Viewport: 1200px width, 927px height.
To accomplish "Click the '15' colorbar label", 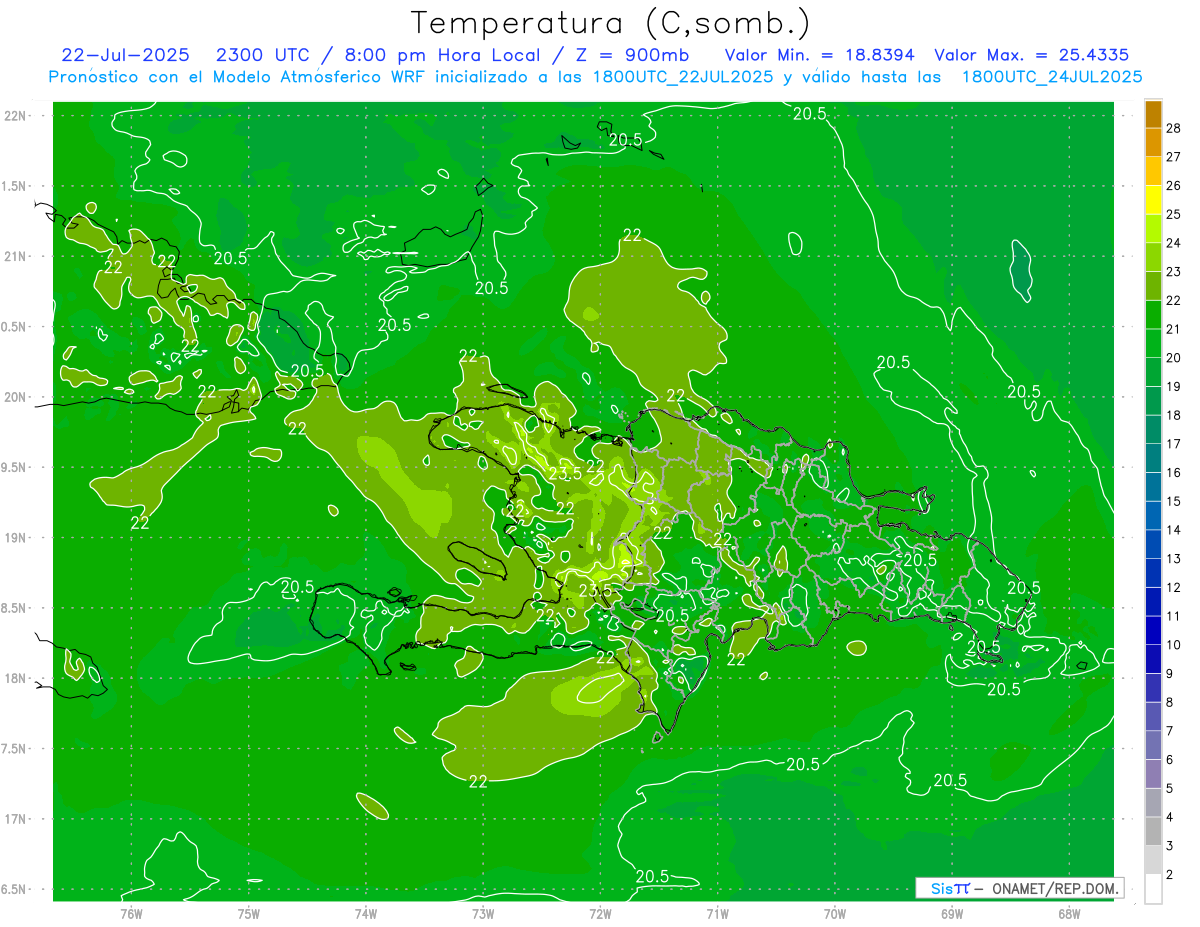I will pyautogui.click(x=1174, y=501).
